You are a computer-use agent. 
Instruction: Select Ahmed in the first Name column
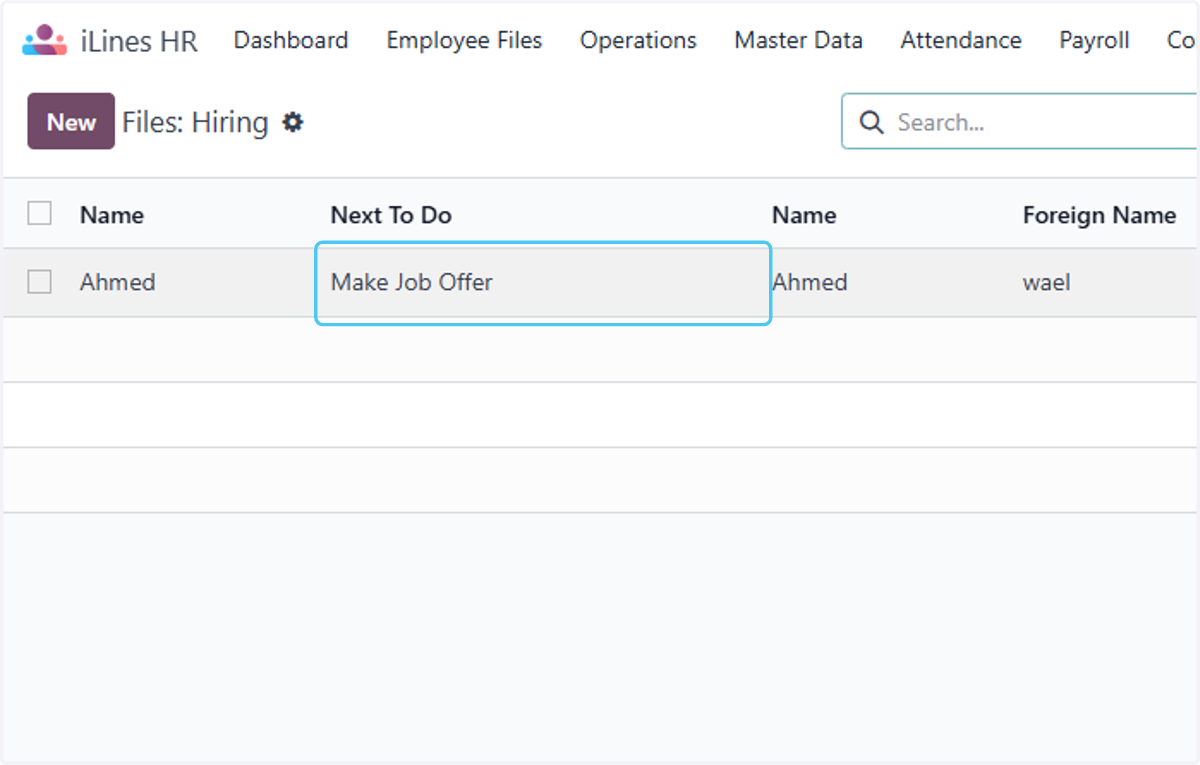[117, 282]
